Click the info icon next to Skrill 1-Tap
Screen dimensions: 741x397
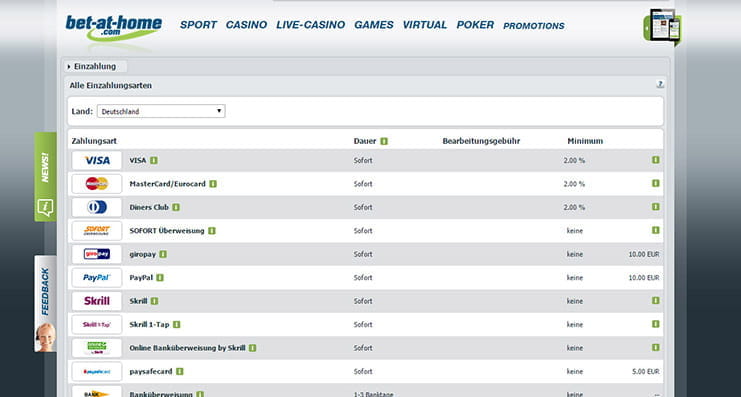176,325
